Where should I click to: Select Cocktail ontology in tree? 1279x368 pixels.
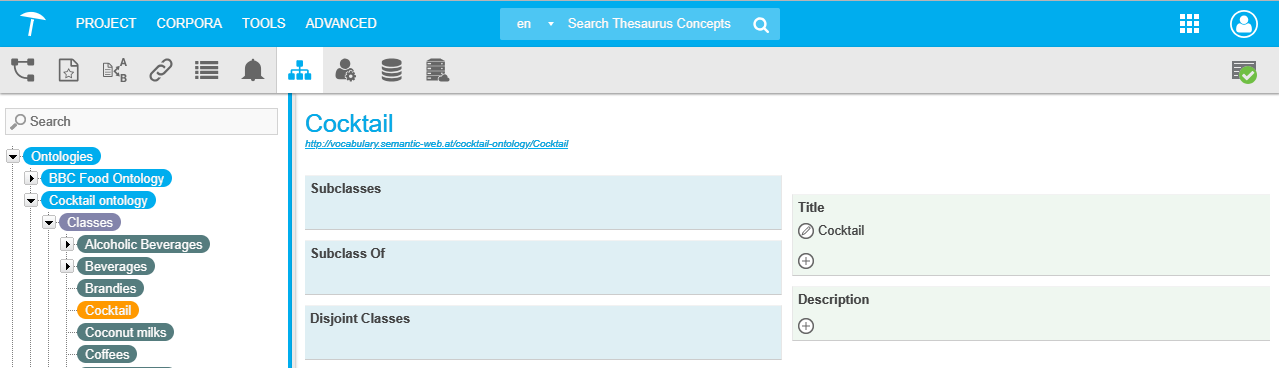click(x=98, y=200)
